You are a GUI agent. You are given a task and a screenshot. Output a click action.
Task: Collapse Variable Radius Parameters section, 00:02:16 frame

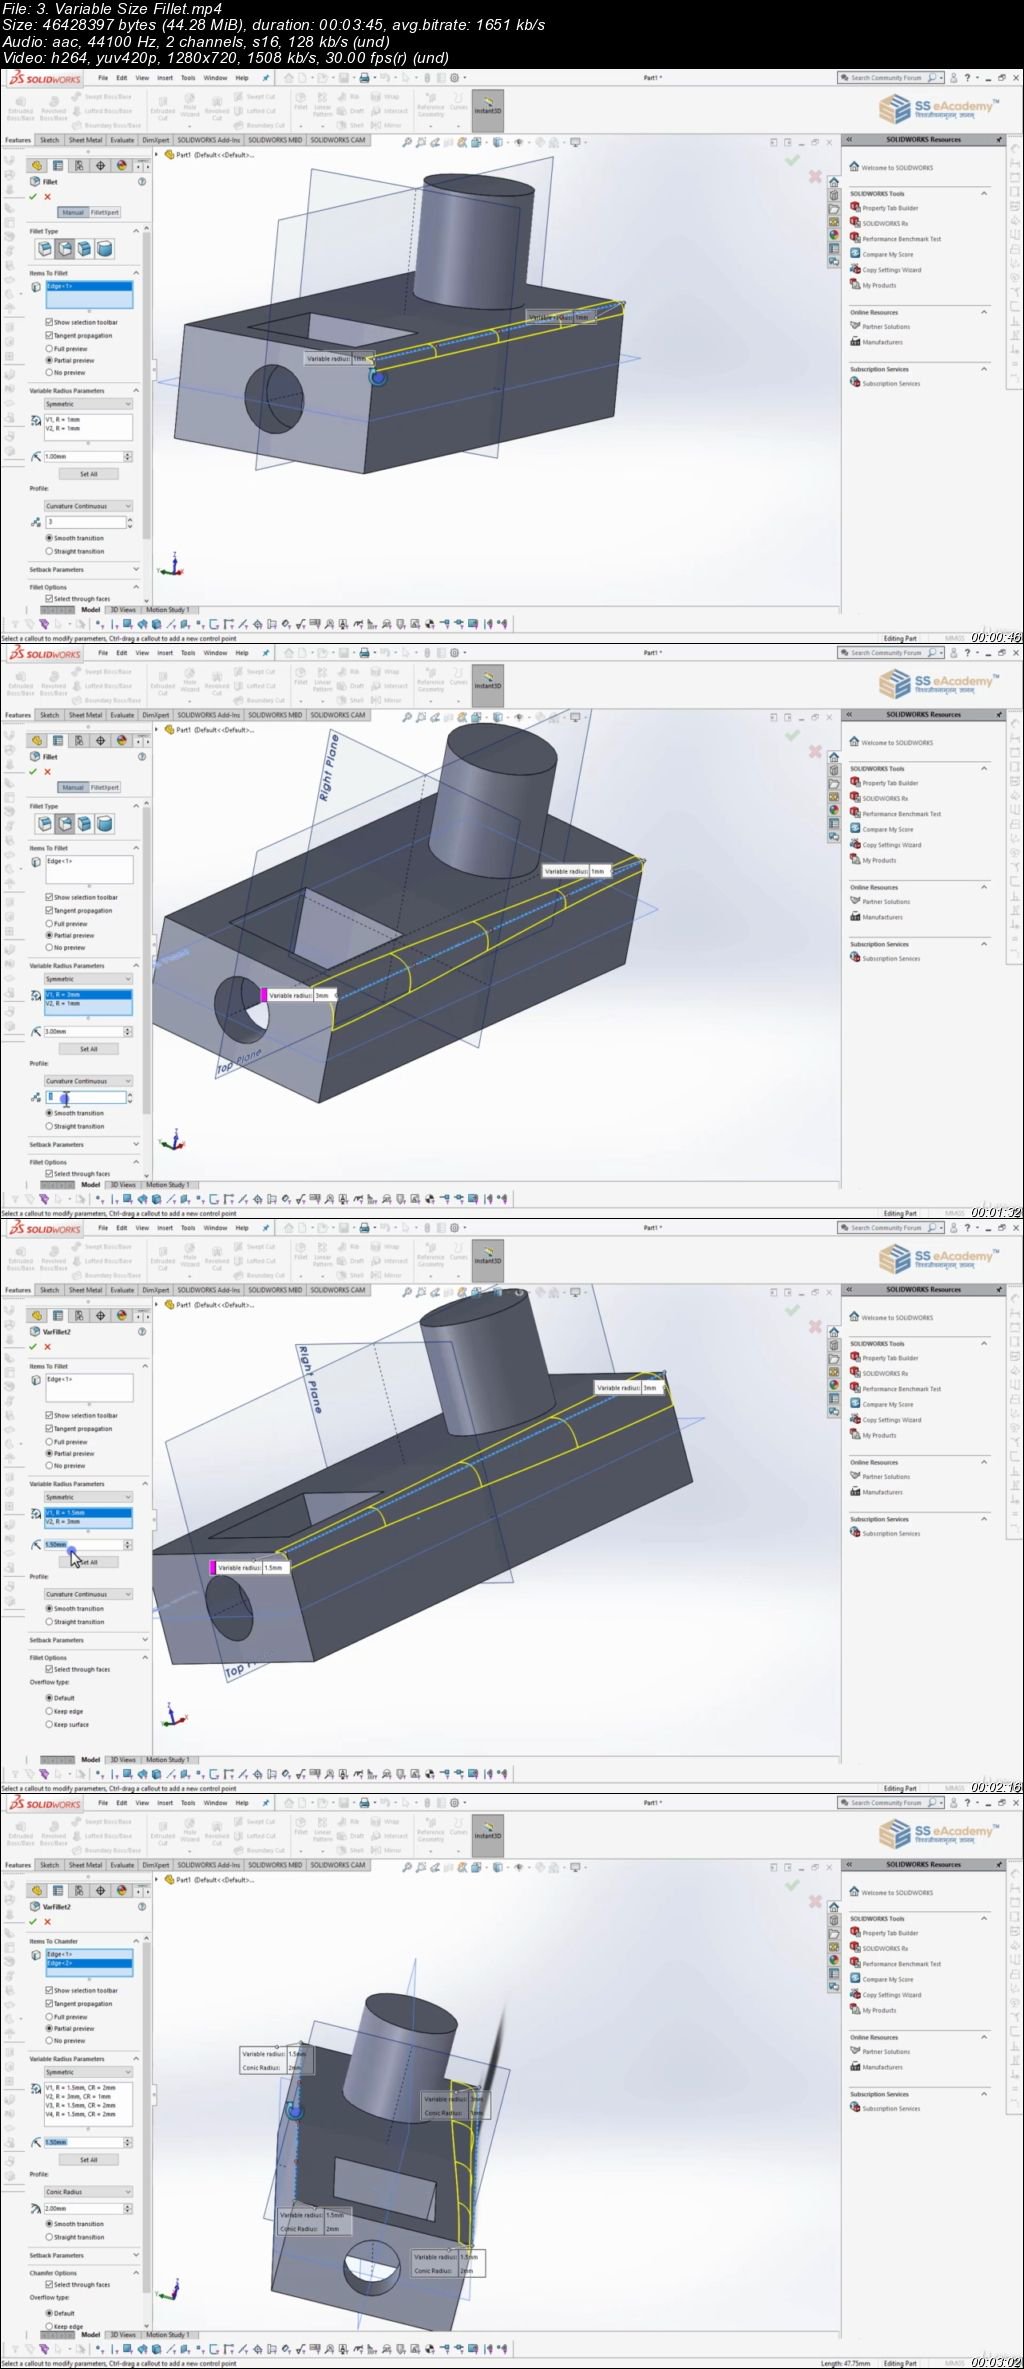tap(144, 1484)
